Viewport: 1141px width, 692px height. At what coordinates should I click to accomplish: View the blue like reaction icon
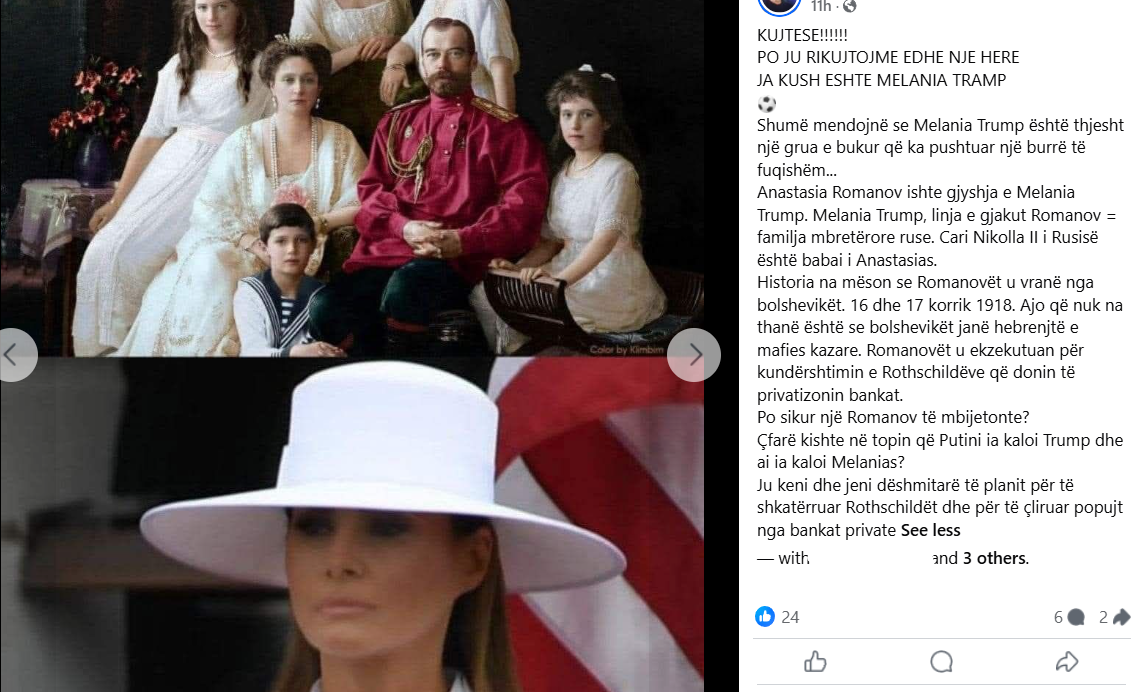coord(765,617)
